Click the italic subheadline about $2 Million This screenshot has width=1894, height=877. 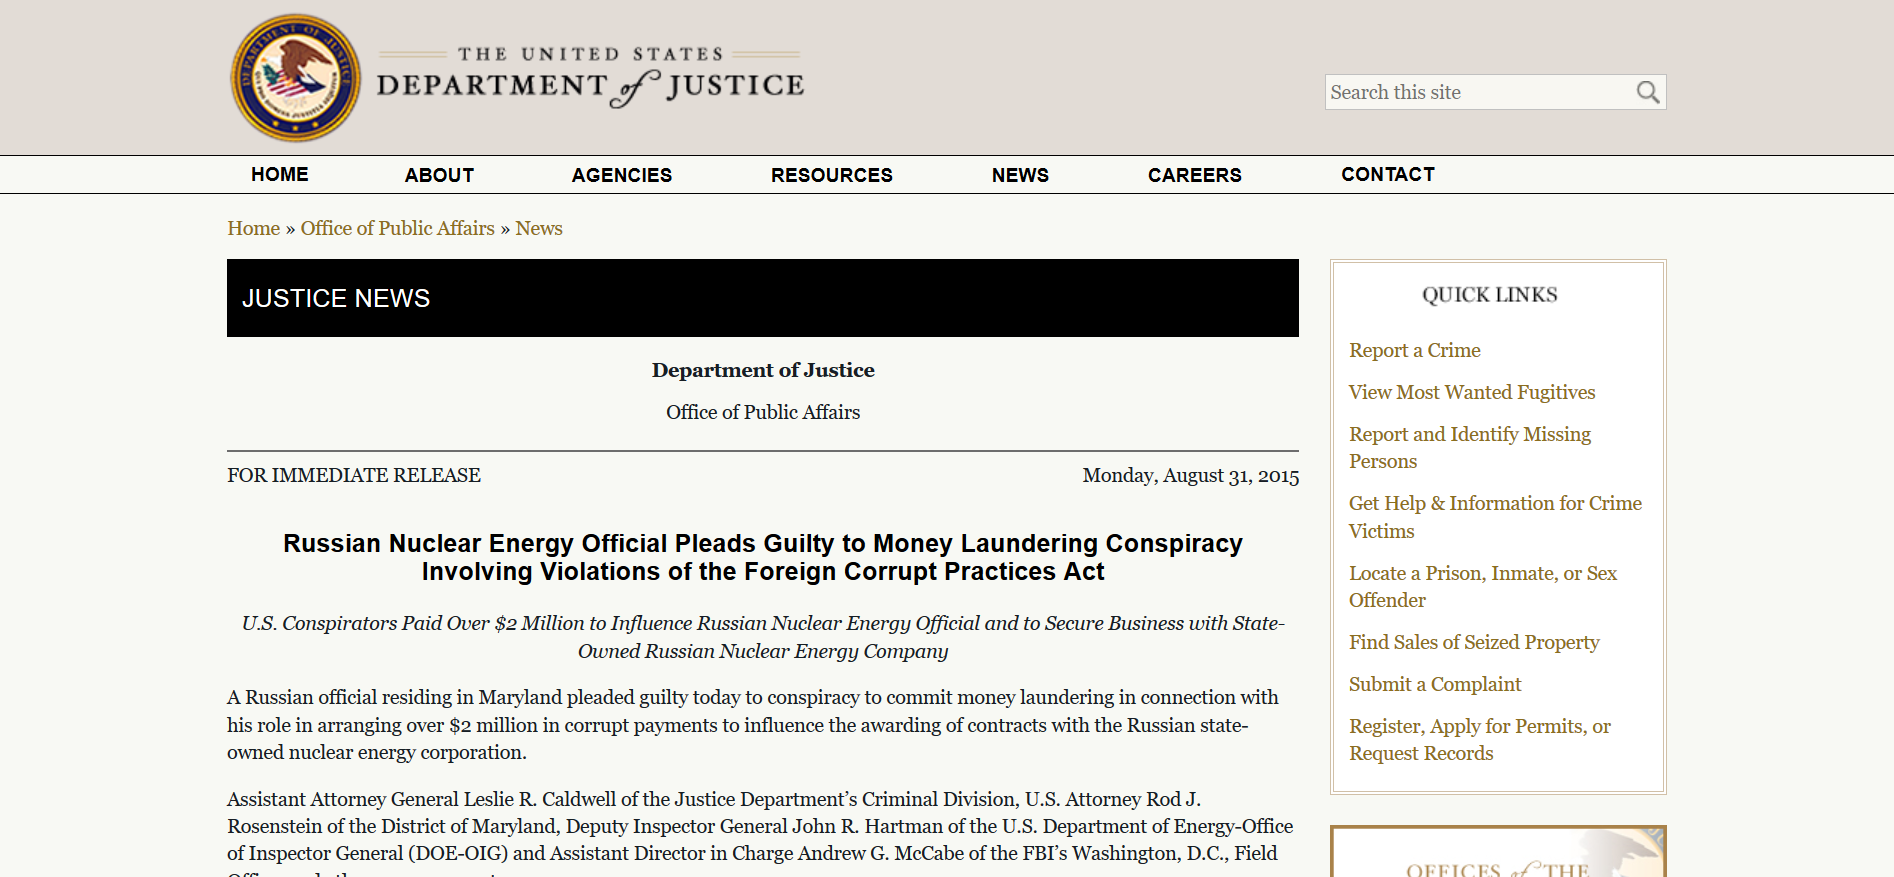(x=763, y=637)
